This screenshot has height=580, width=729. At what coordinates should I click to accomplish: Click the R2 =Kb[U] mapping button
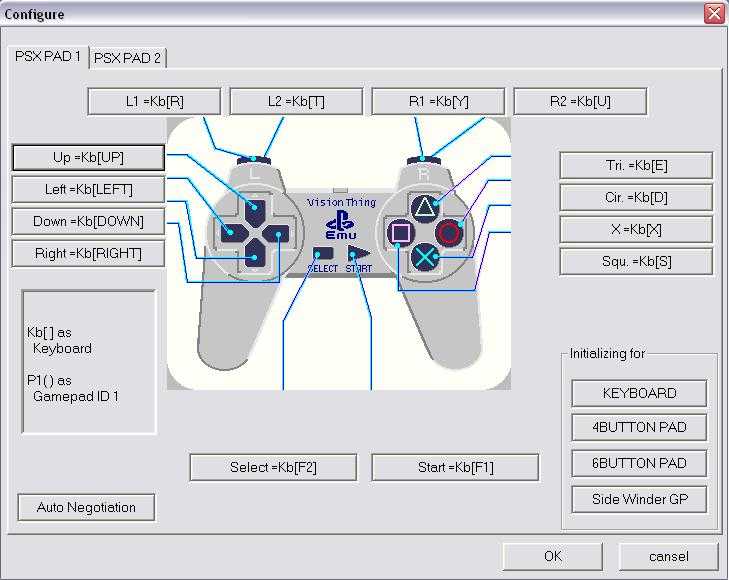pyautogui.click(x=580, y=101)
